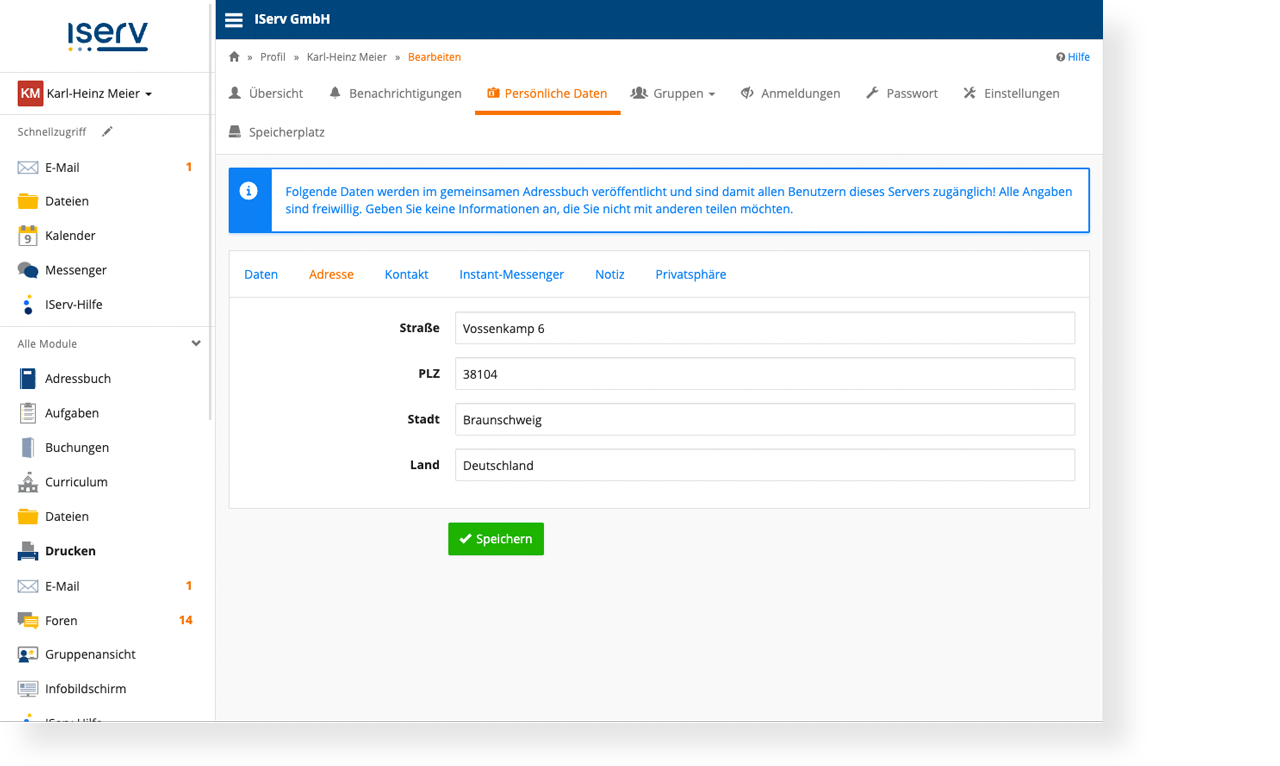Click the green Speichern button

pos(496,539)
